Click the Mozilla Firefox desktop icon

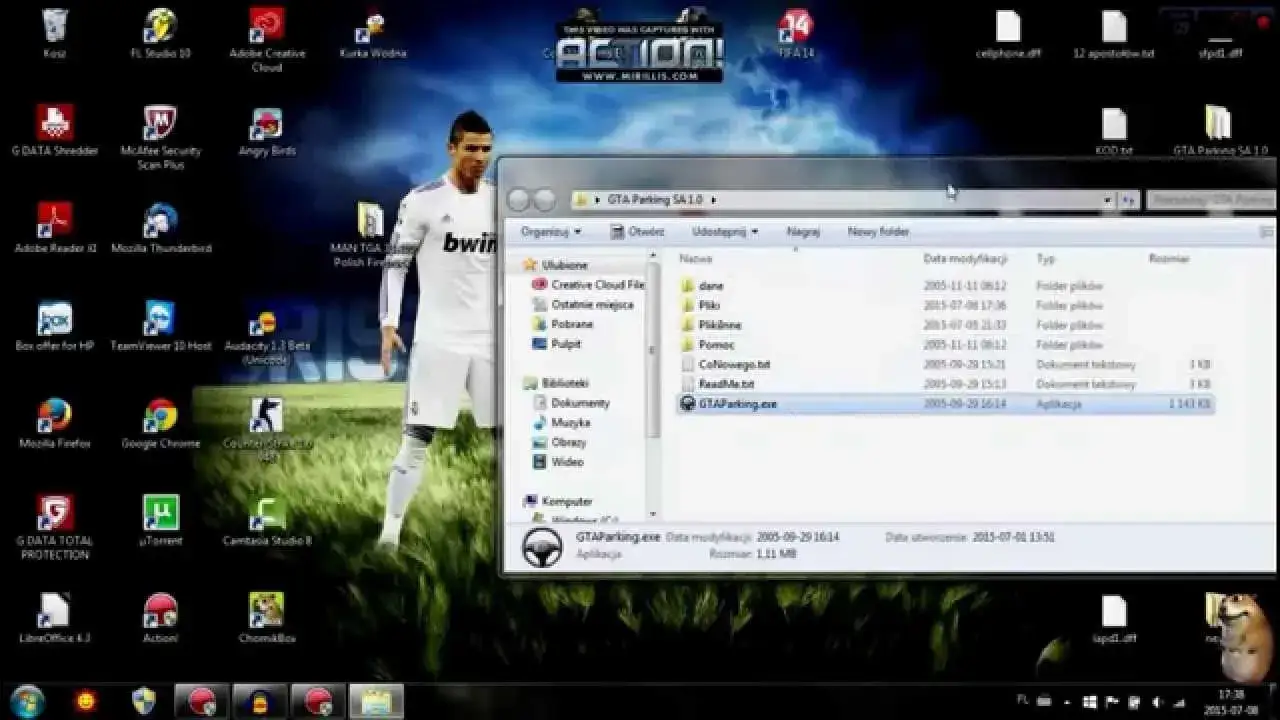54,417
